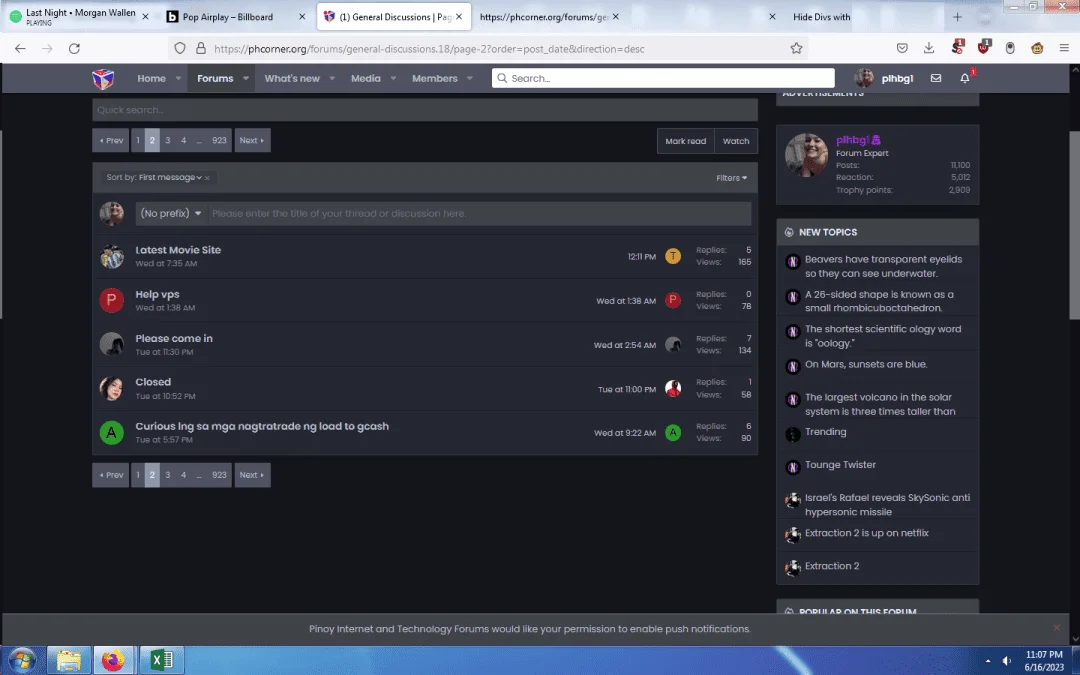The height and width of the screenshot is (675, 1080).
Task: Click the shield tracking protection icon
Action: (180, 48)
